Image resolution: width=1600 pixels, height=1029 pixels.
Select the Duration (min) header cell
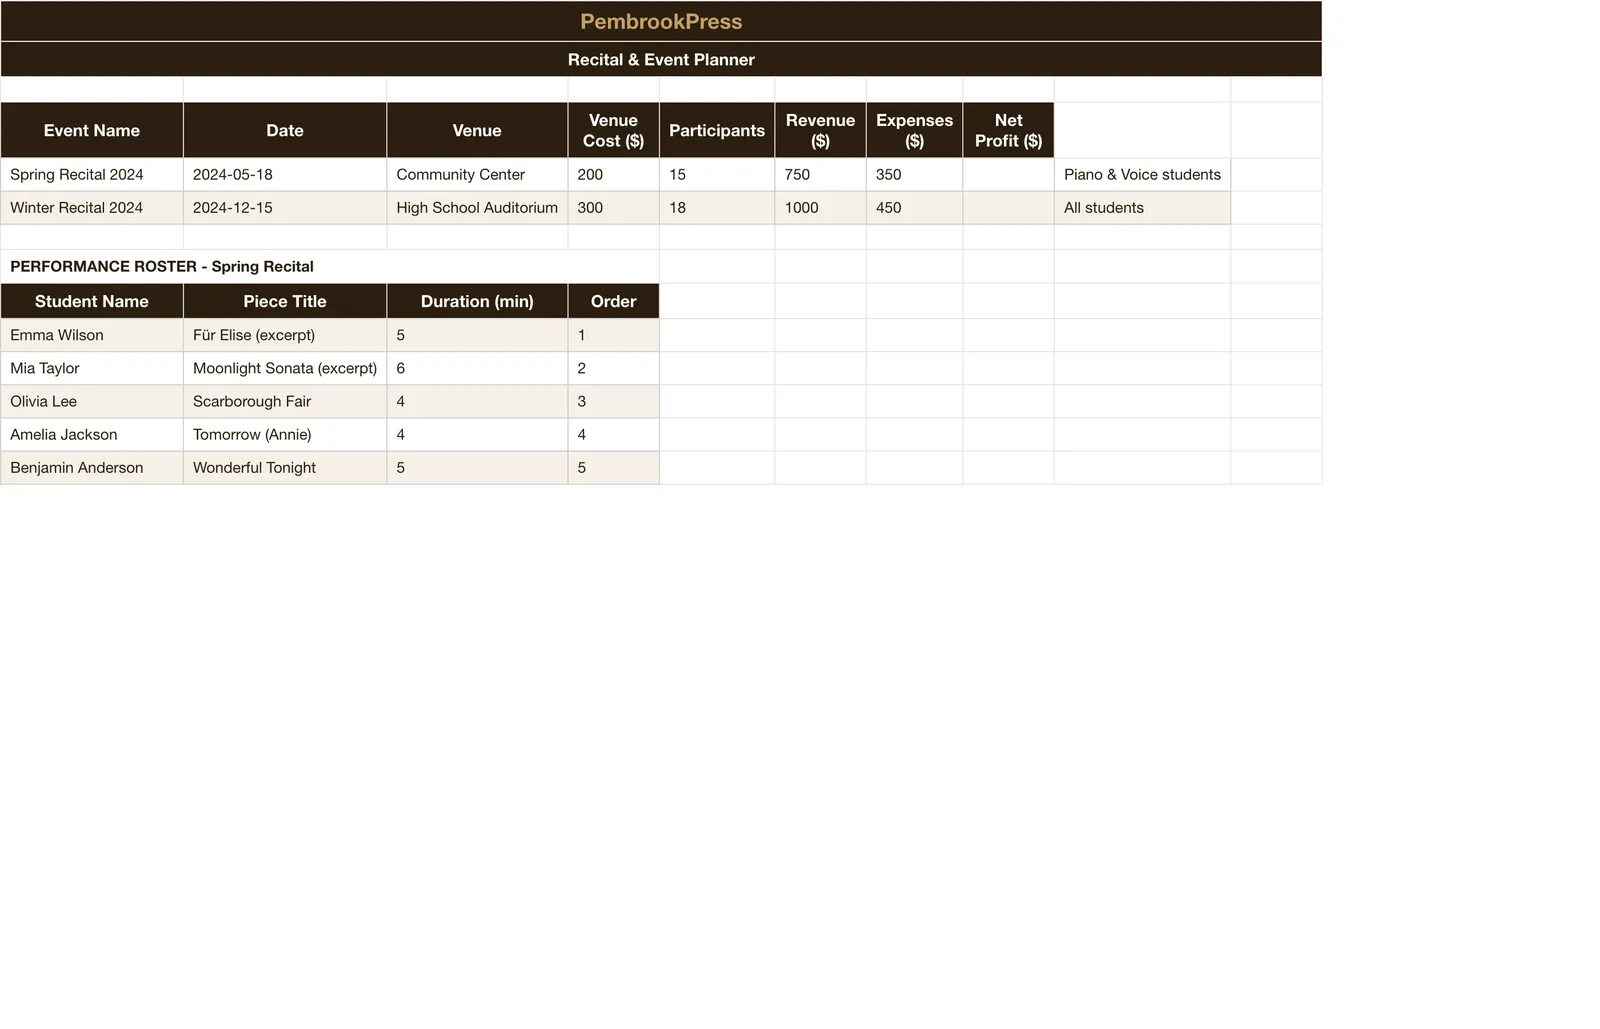click(477, 301)
